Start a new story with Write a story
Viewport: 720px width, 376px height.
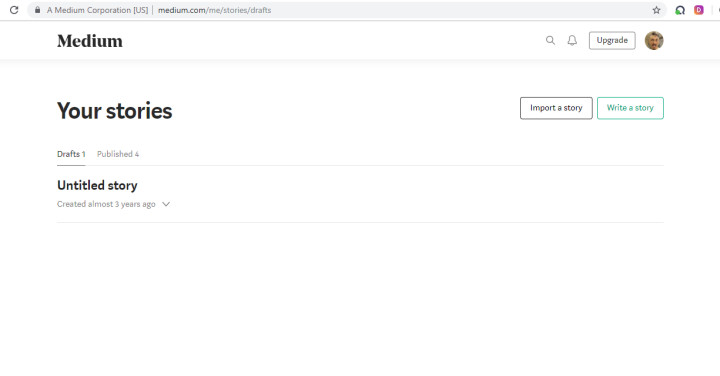[x=630, y=108]
